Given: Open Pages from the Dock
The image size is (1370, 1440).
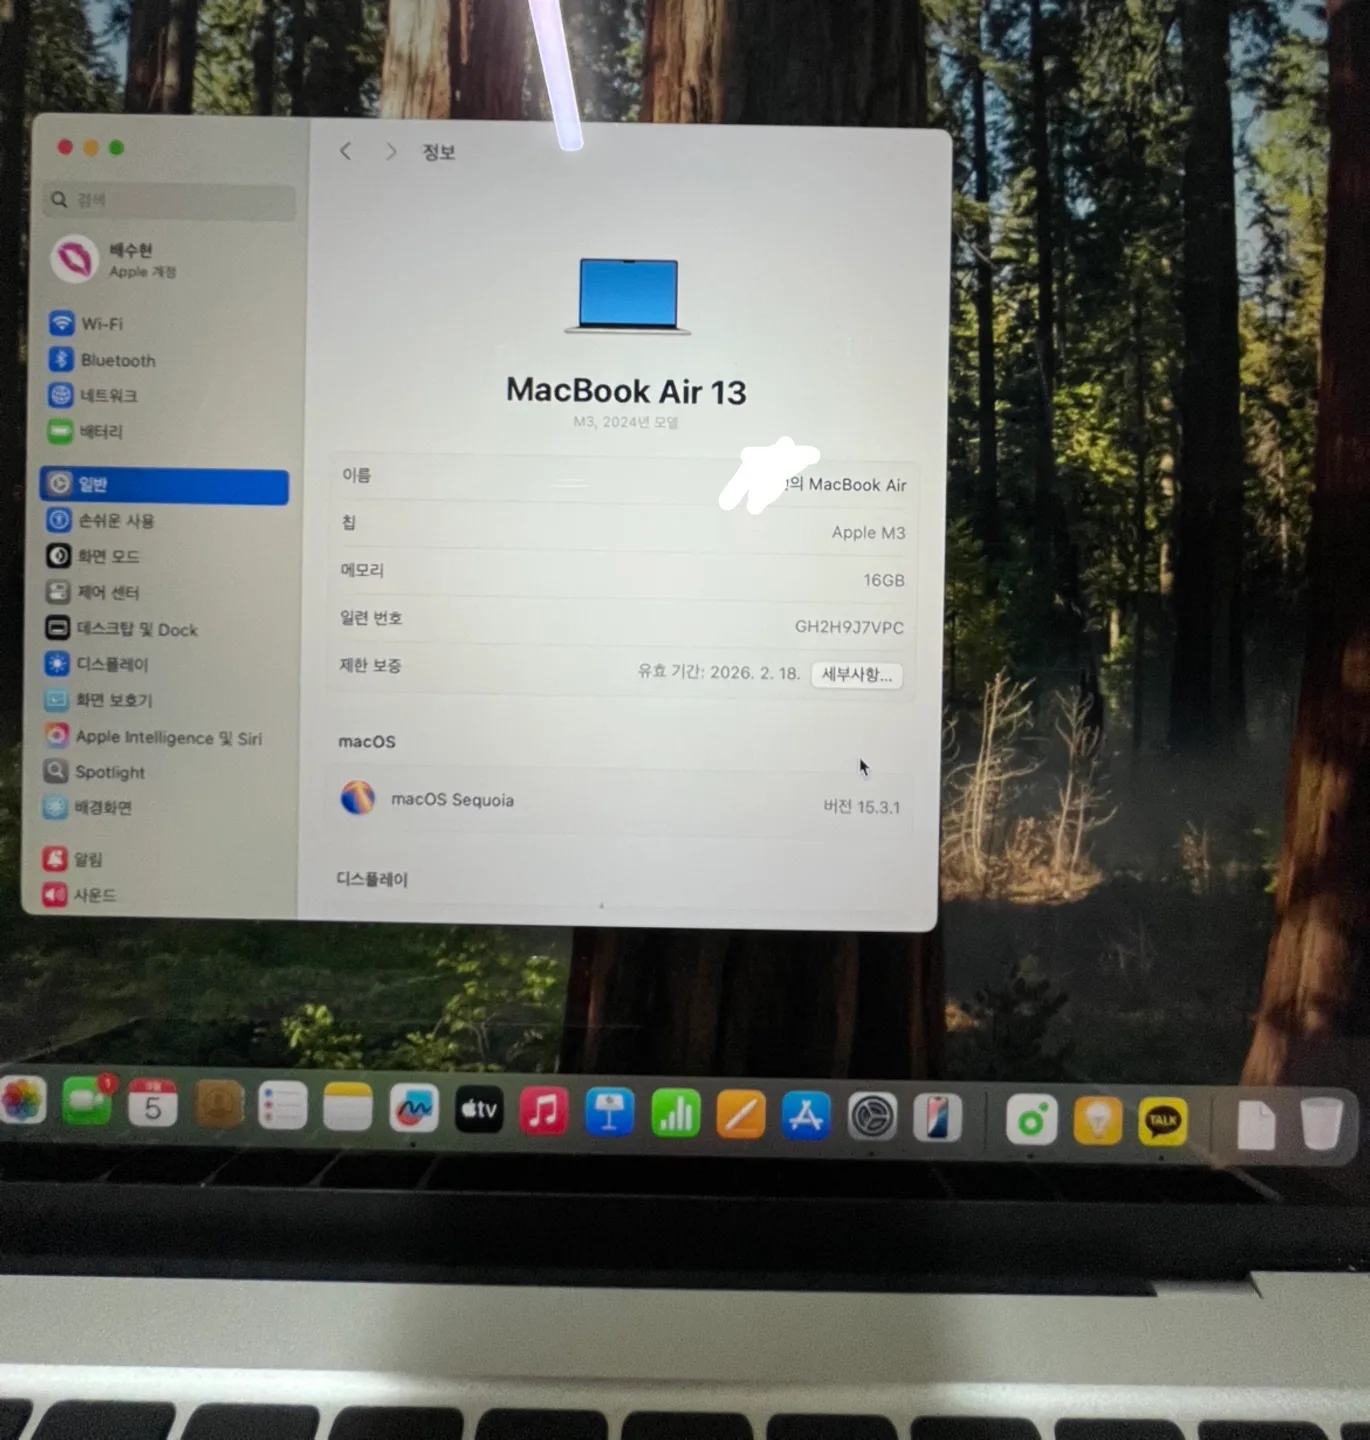Looking at the screenshot, I should click(741, 1114).
